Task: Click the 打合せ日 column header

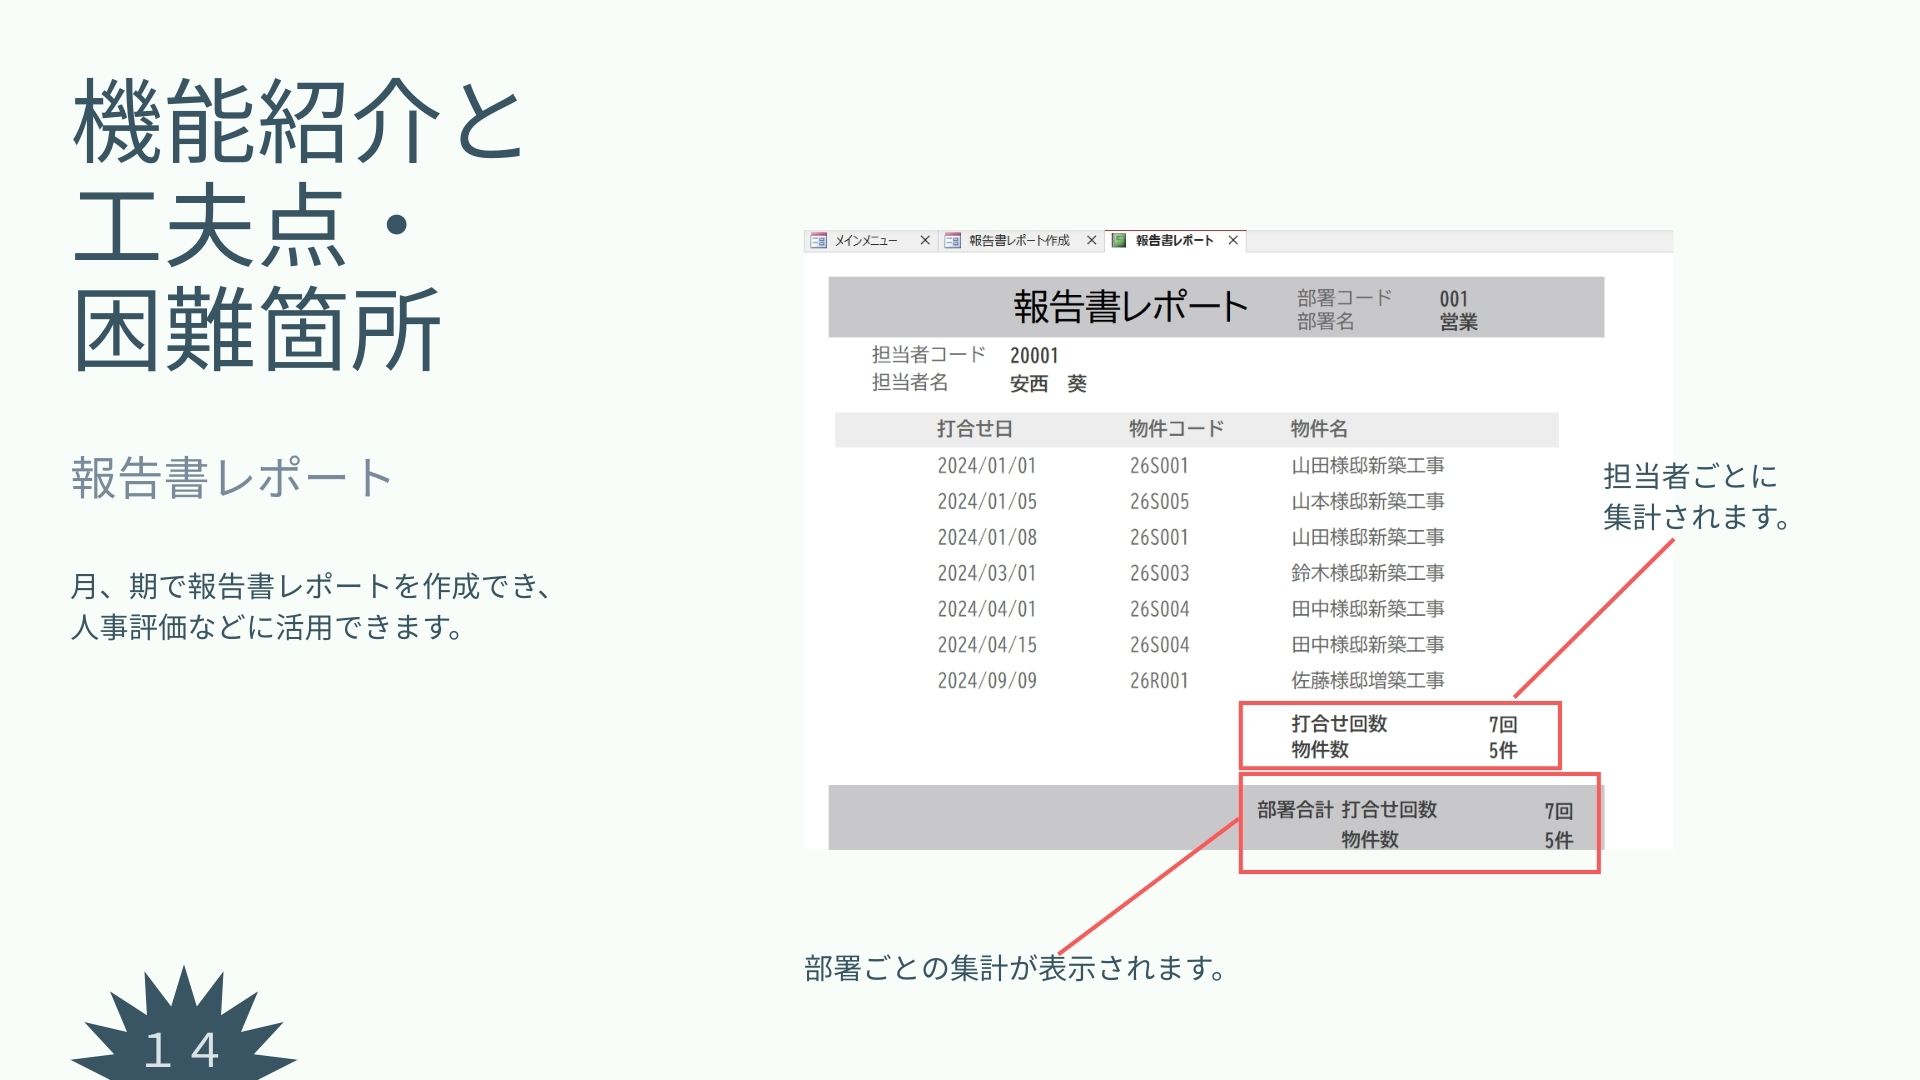Action: (975, 429)
